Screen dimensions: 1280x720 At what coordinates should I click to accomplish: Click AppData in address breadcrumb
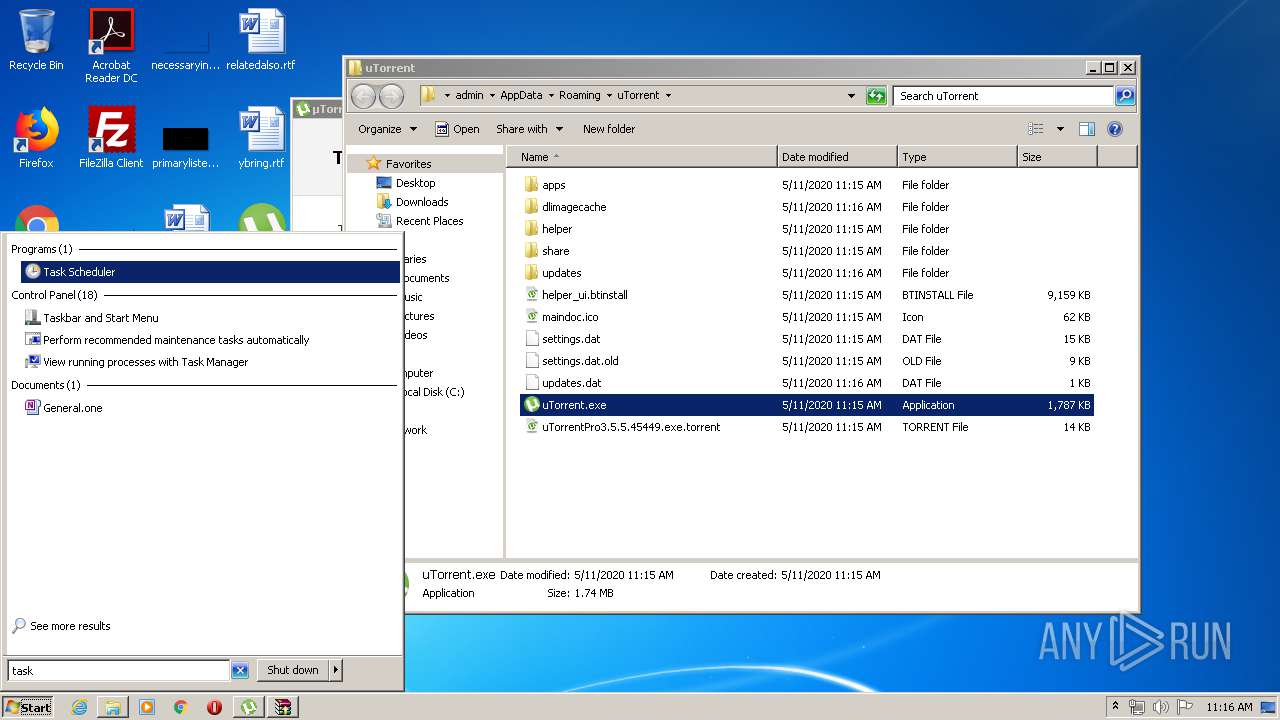click(x=521, y=96)
